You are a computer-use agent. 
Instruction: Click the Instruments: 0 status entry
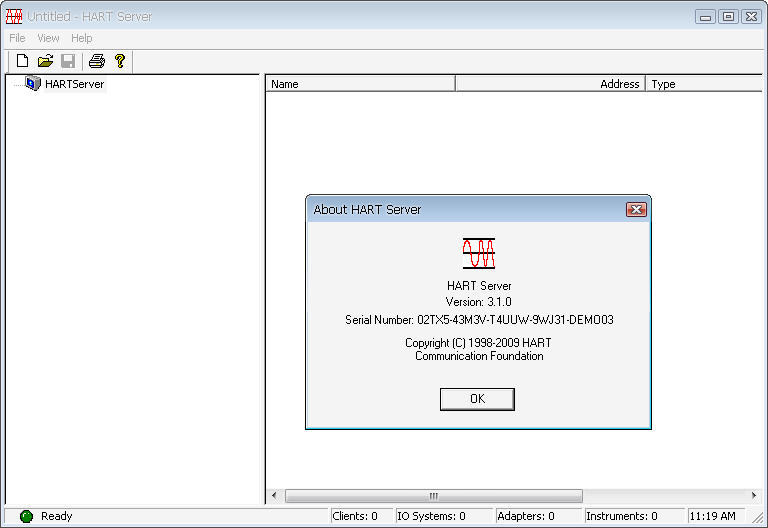(x=634, y=516)
